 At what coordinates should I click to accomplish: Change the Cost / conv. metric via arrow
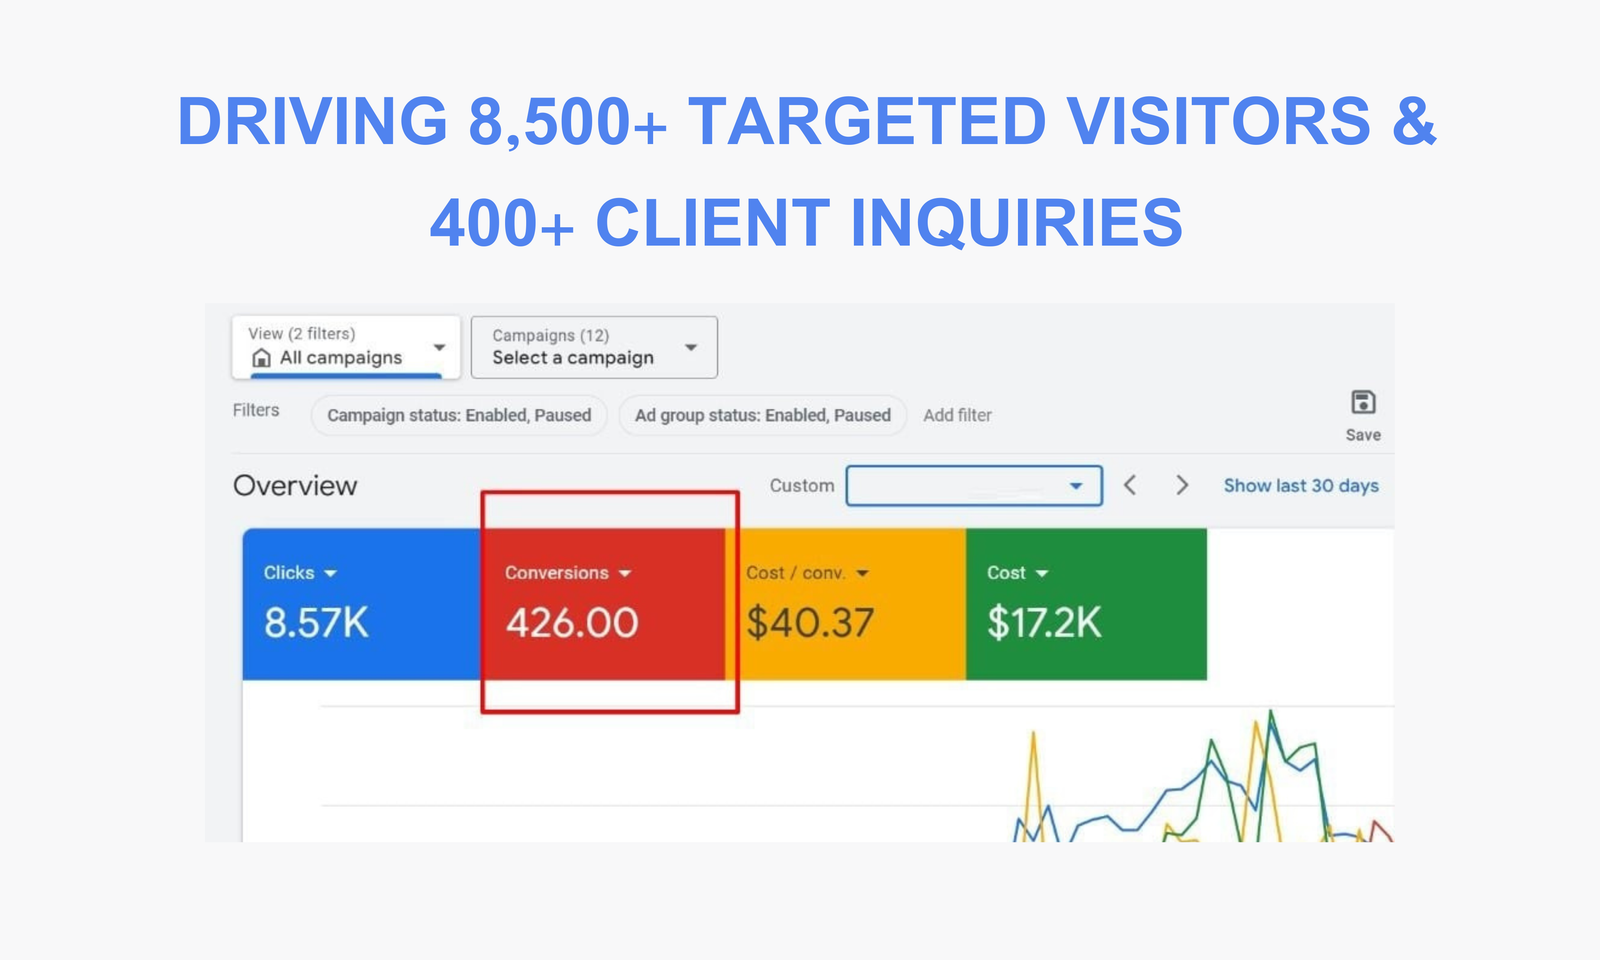pos(863,574)
